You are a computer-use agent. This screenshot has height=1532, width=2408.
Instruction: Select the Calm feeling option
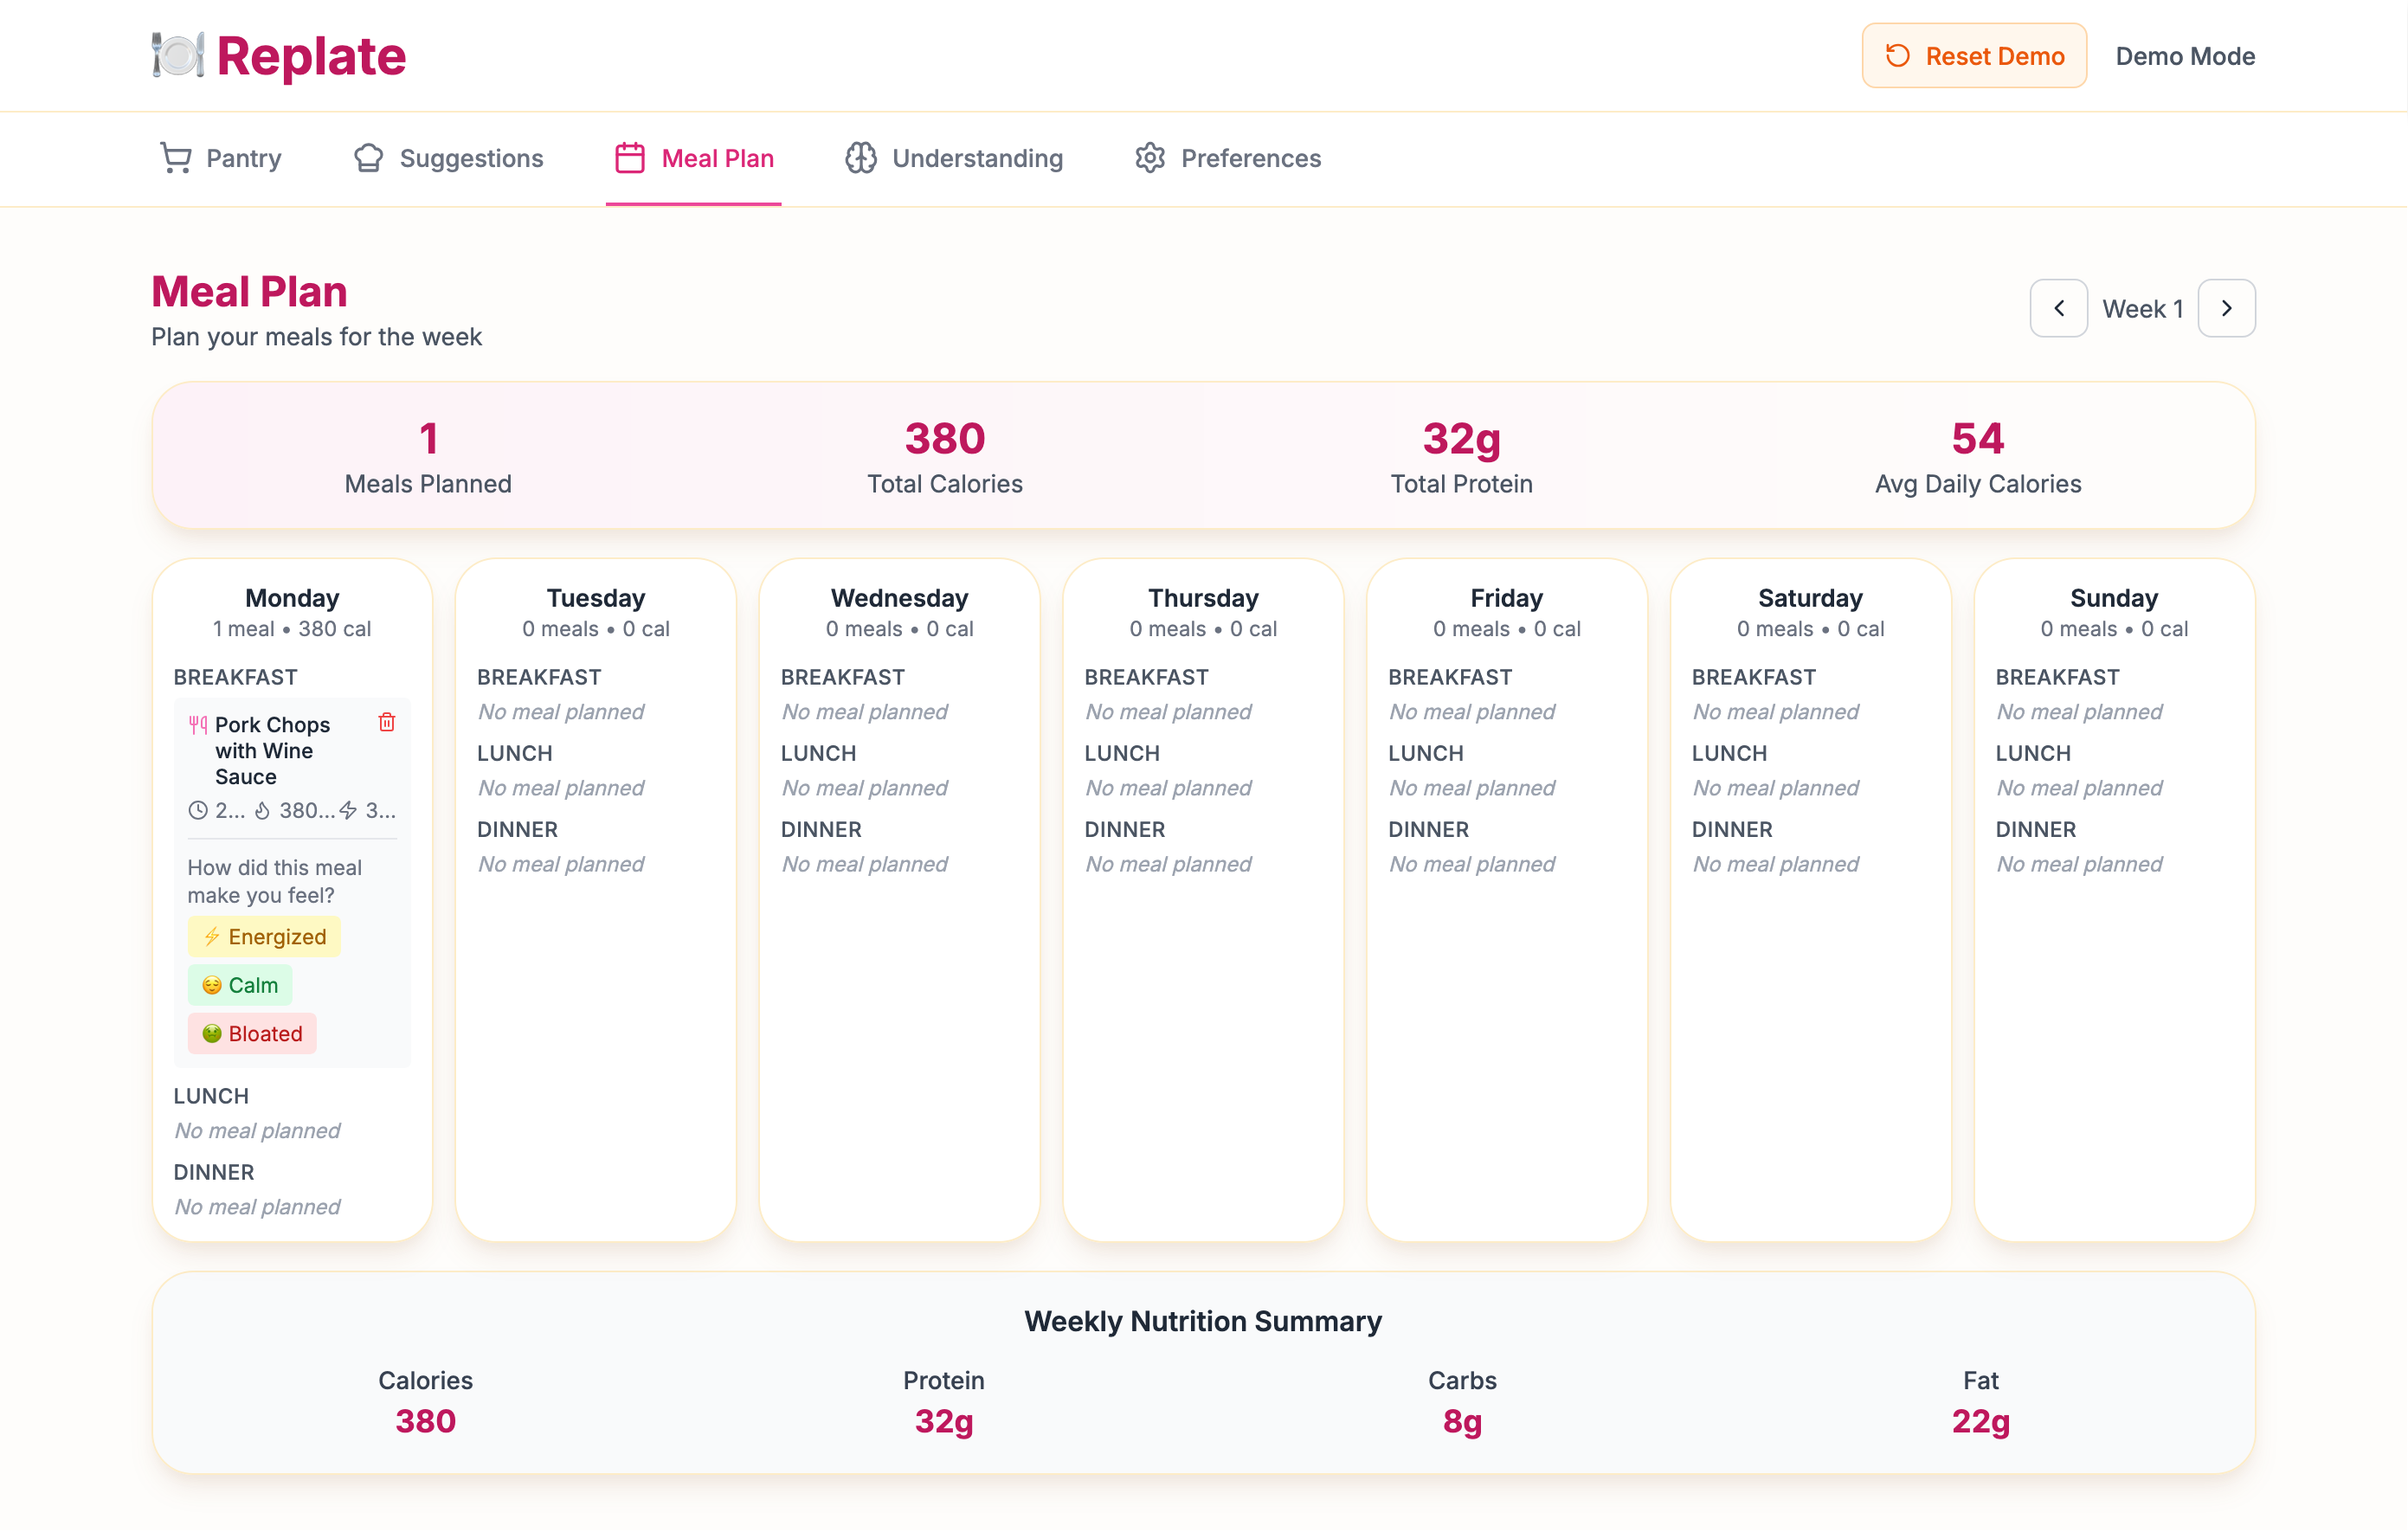[x=240, y=985]
